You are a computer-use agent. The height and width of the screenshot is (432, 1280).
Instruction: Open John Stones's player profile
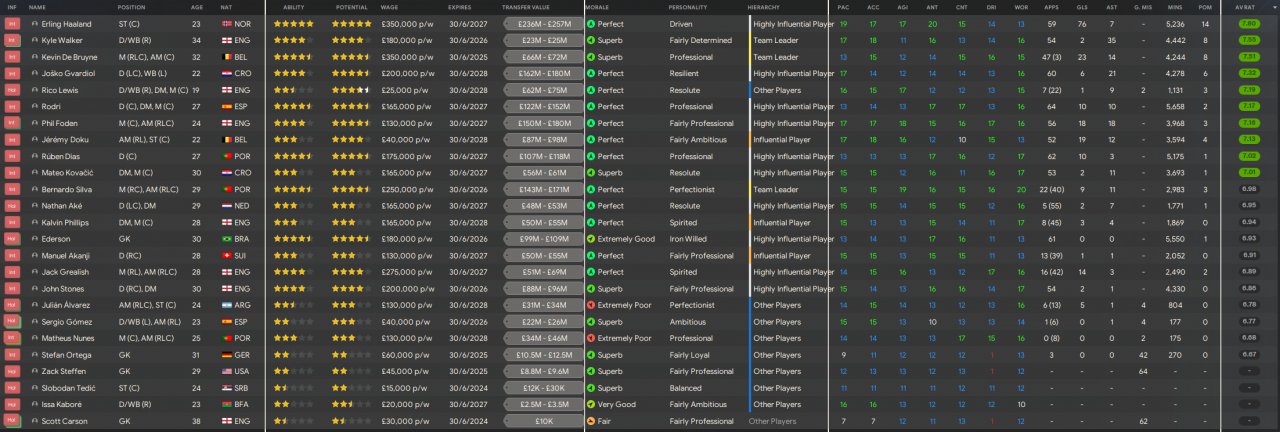(x=65, y=288)
